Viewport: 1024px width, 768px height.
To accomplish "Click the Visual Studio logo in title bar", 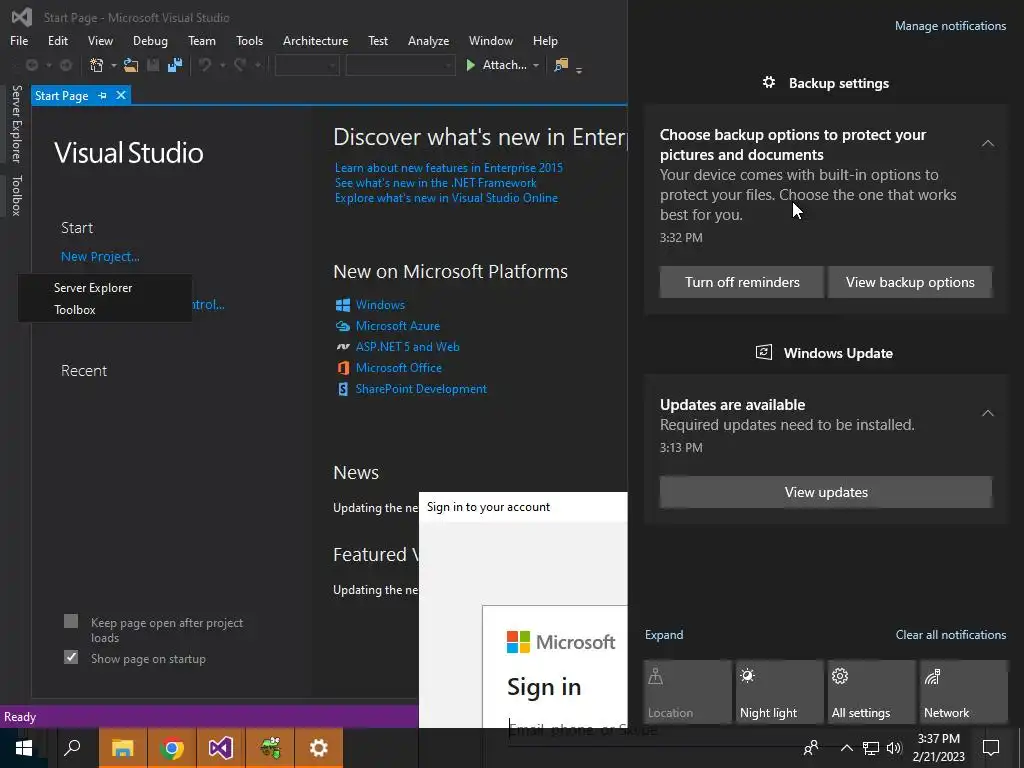I will pyautogui.click(x=22, y=17).
